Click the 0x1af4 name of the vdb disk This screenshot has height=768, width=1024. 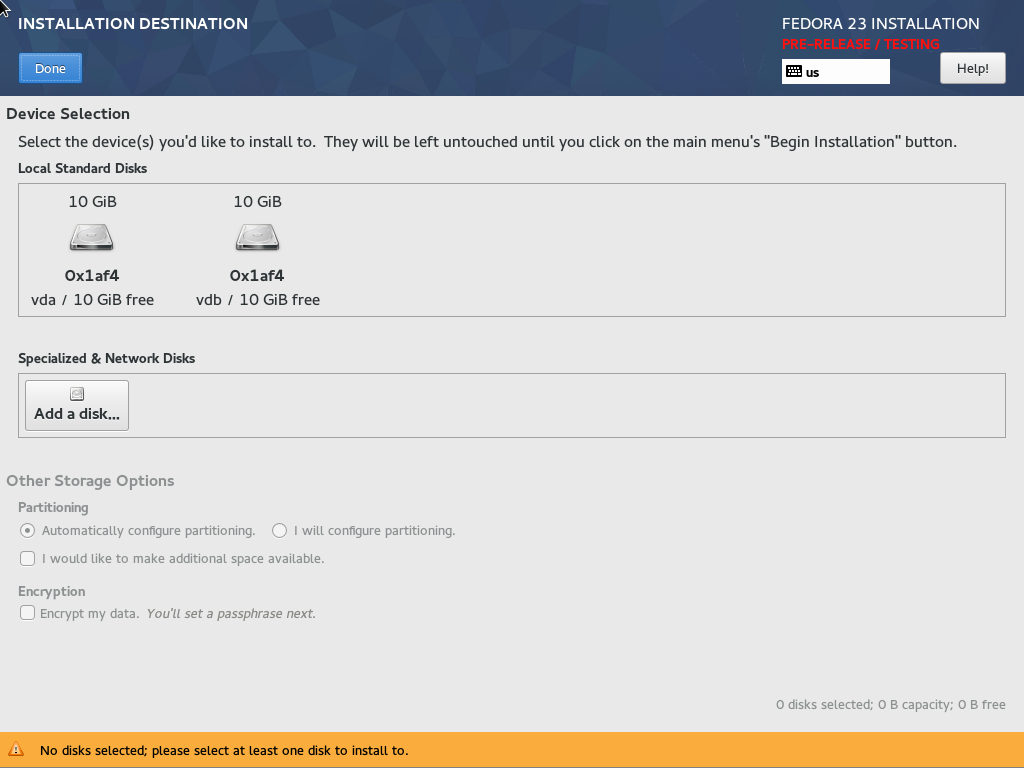pyautogui.click(x=257, y=276)
